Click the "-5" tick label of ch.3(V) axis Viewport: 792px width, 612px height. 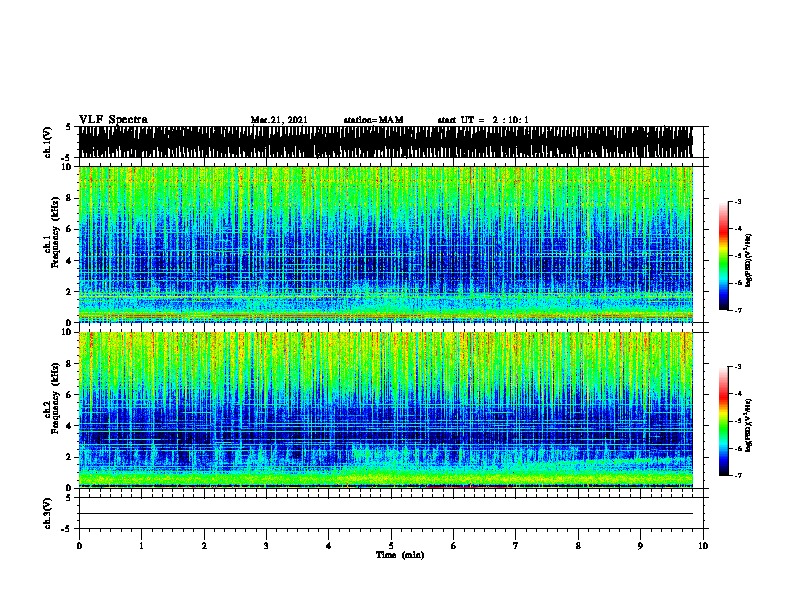[x=67, y=529]
